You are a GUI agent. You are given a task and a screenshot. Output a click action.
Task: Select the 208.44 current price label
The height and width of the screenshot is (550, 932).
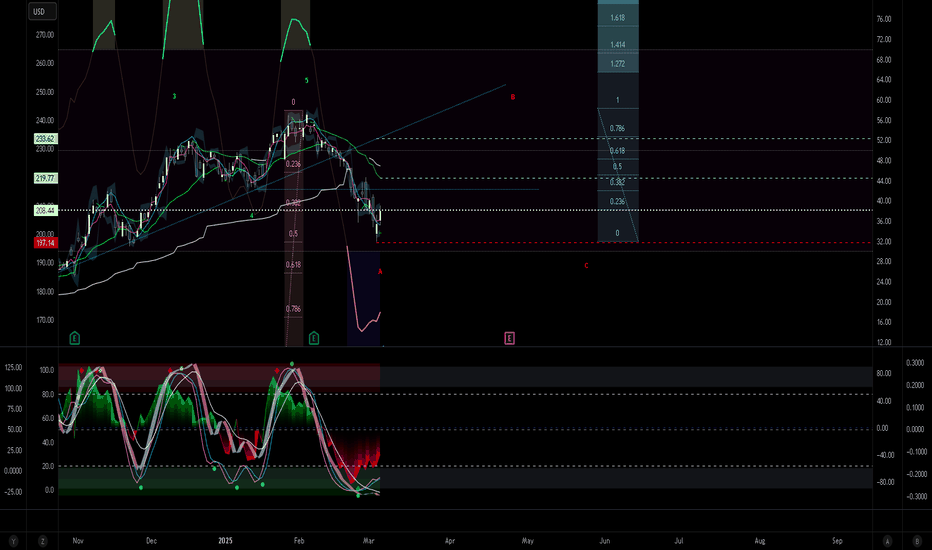[45, 210]
